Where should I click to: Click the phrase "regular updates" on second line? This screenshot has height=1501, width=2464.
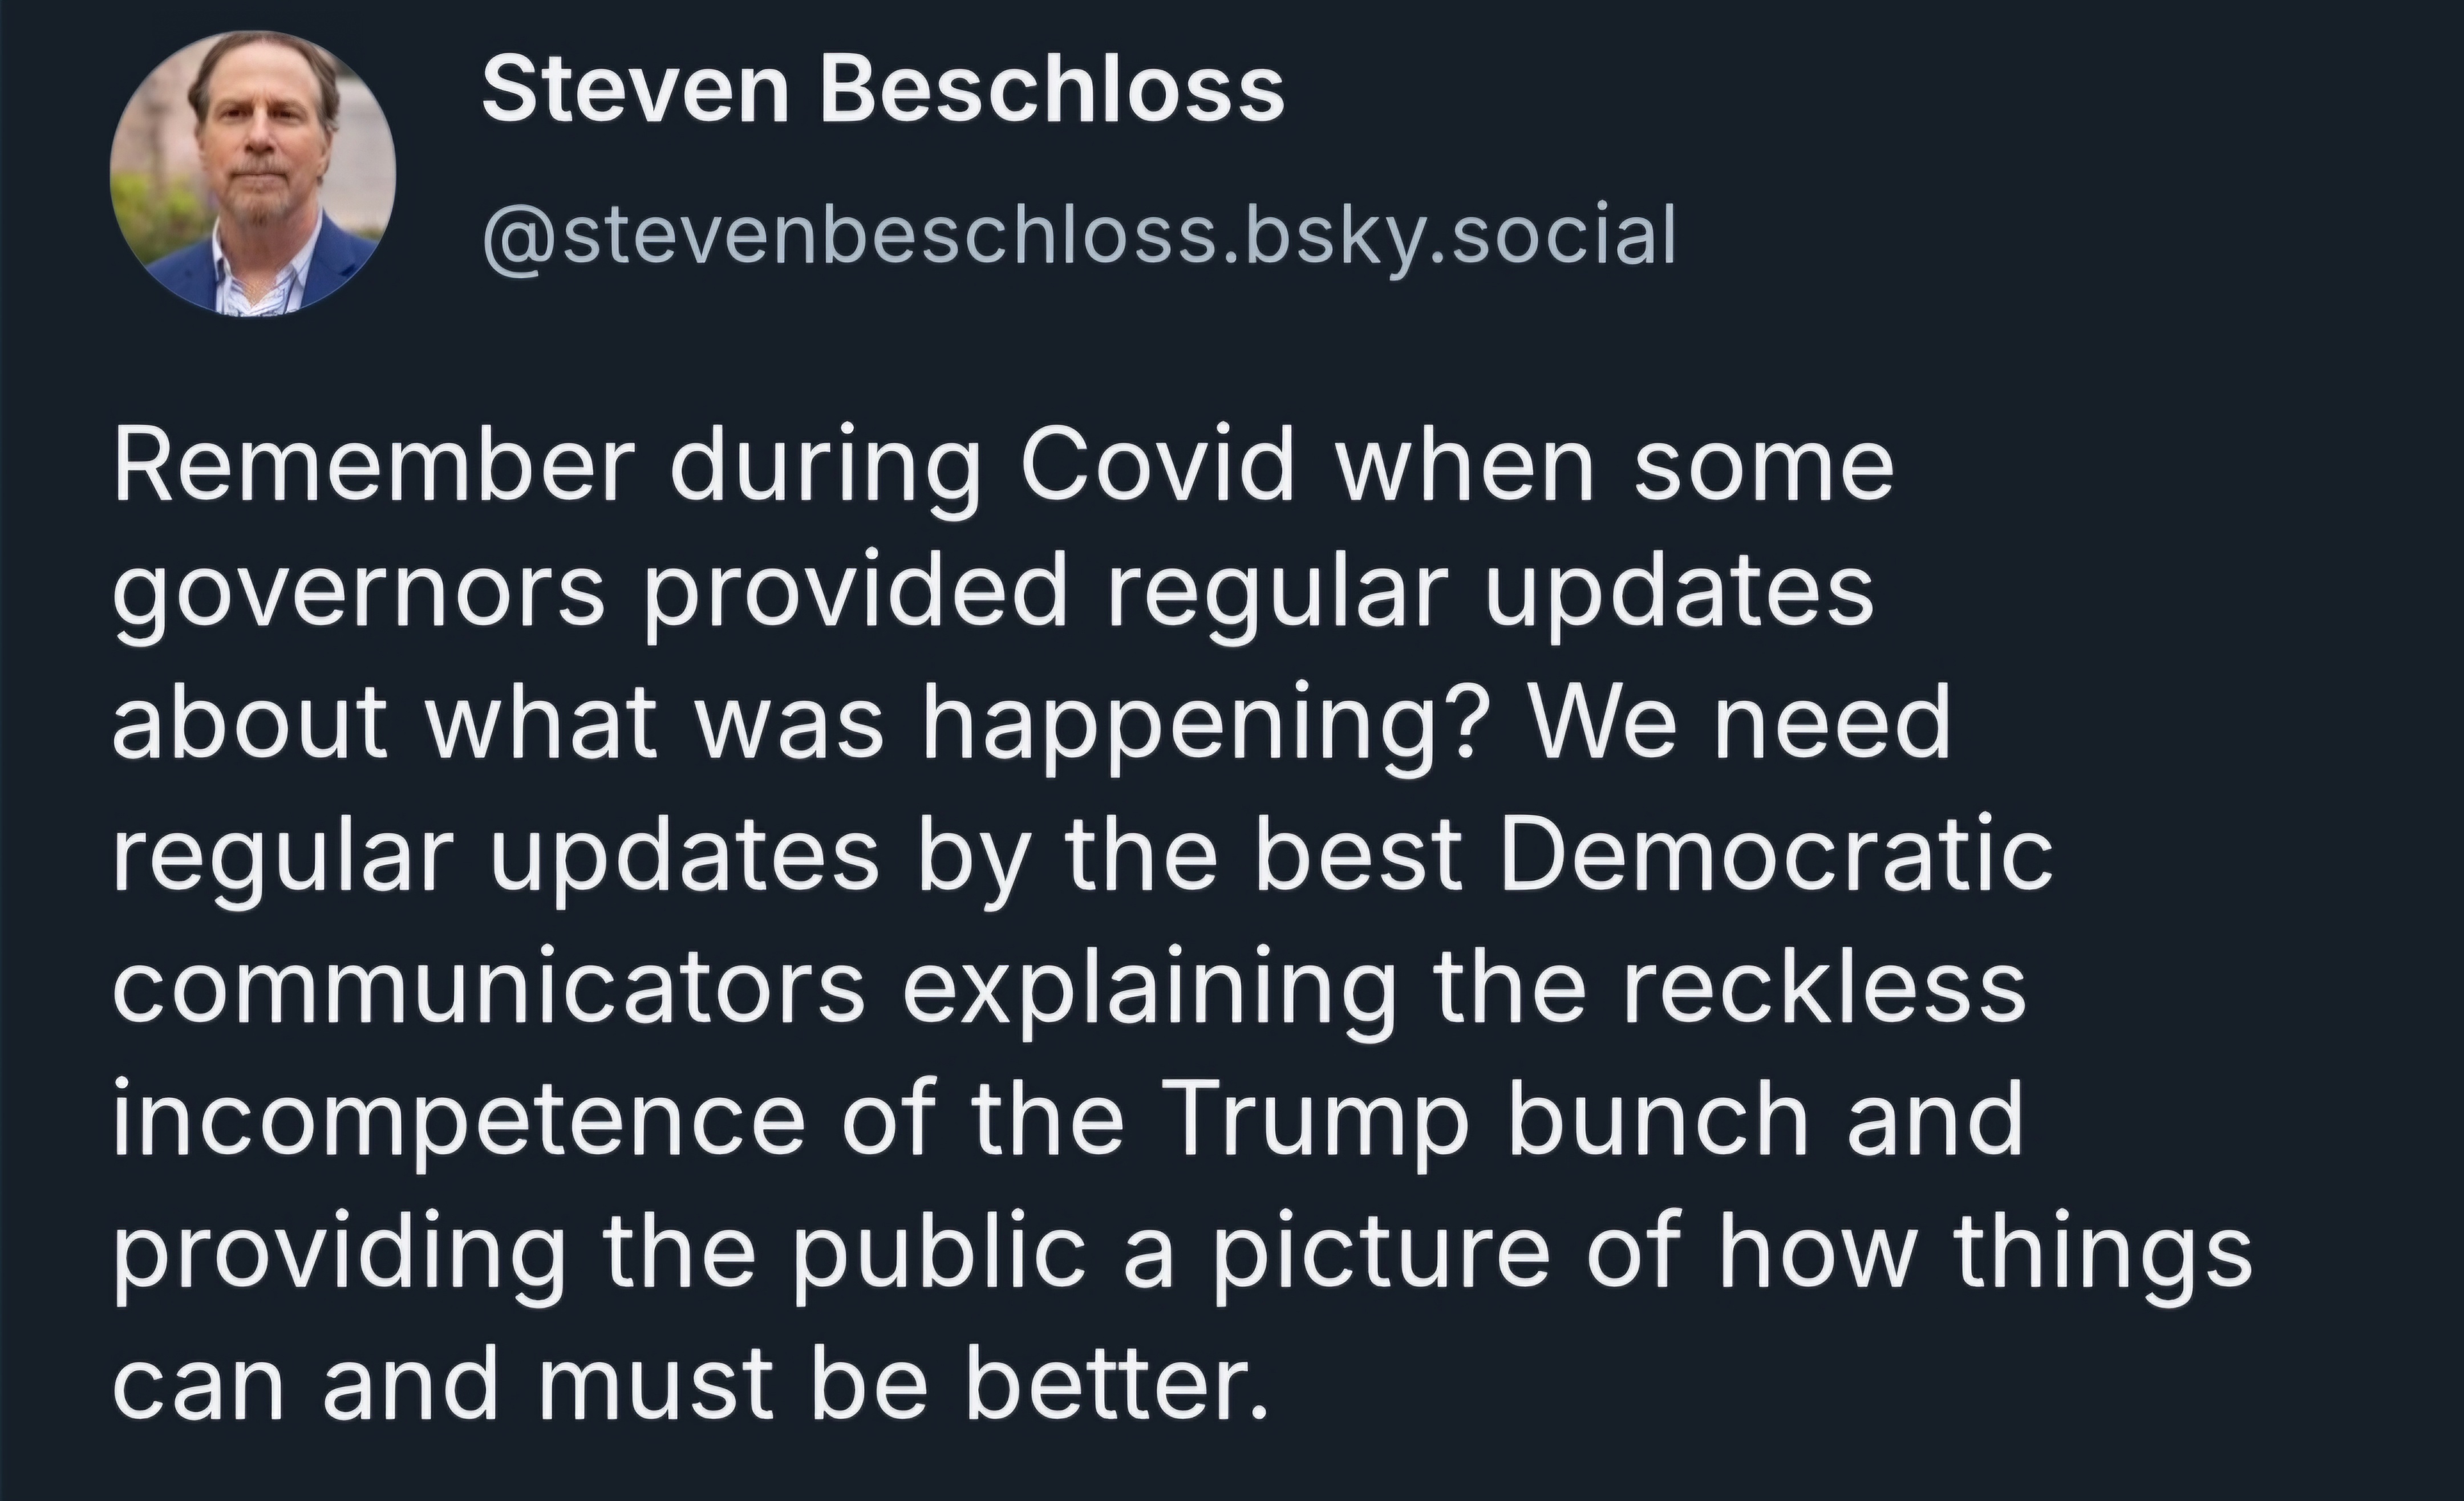point(1489,598)
